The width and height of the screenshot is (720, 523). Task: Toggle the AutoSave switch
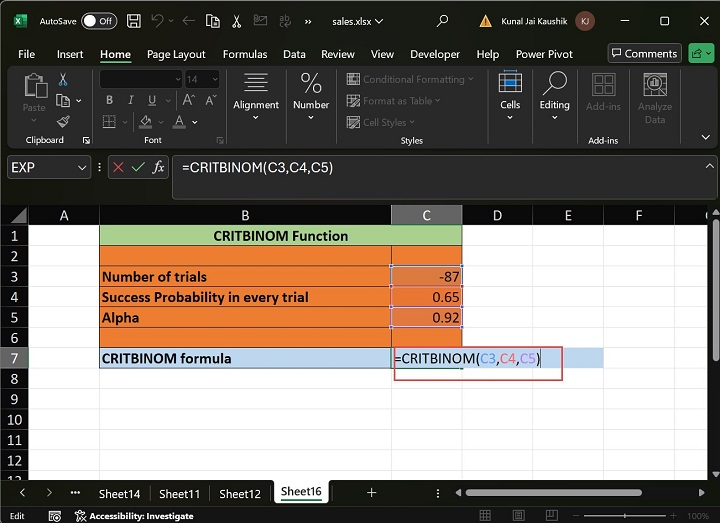pyautogui.click(x=98, y=21)
